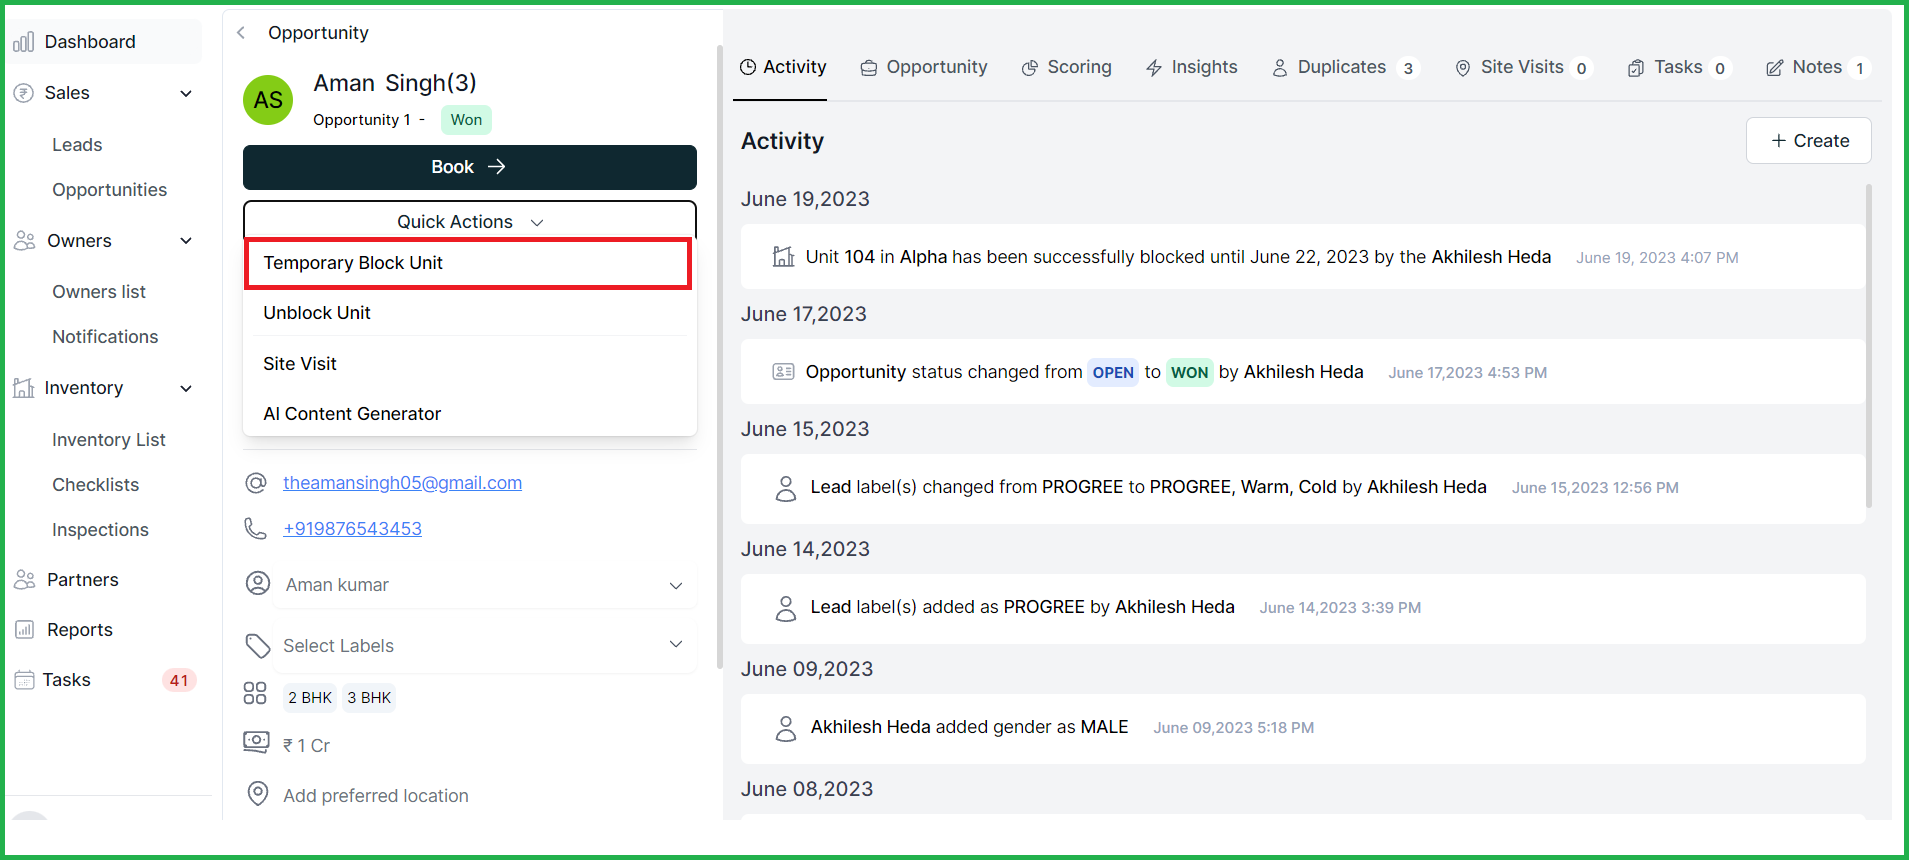The image size is (1915, 860).
Task: Open Inspections in sidebar
Action: (100, 530)
